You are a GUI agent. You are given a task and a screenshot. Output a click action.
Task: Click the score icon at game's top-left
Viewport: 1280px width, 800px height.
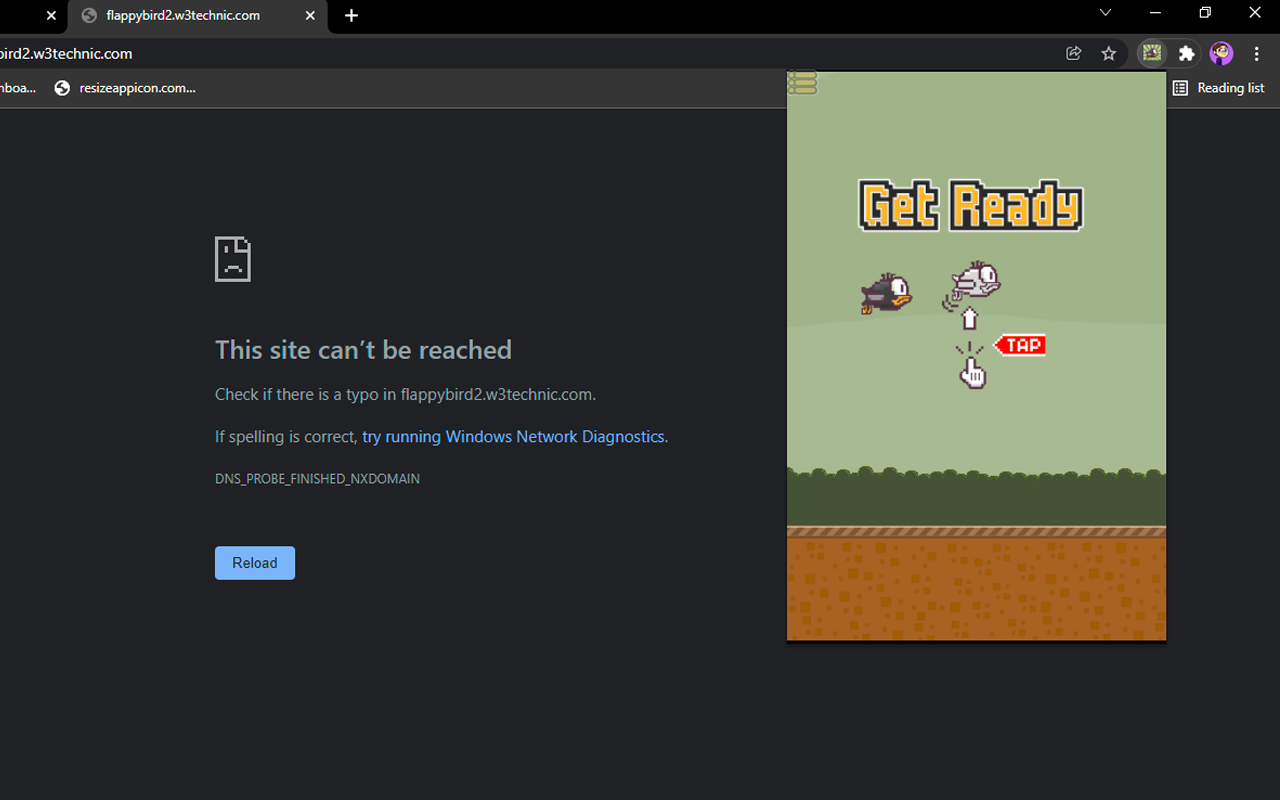[802, 83]
